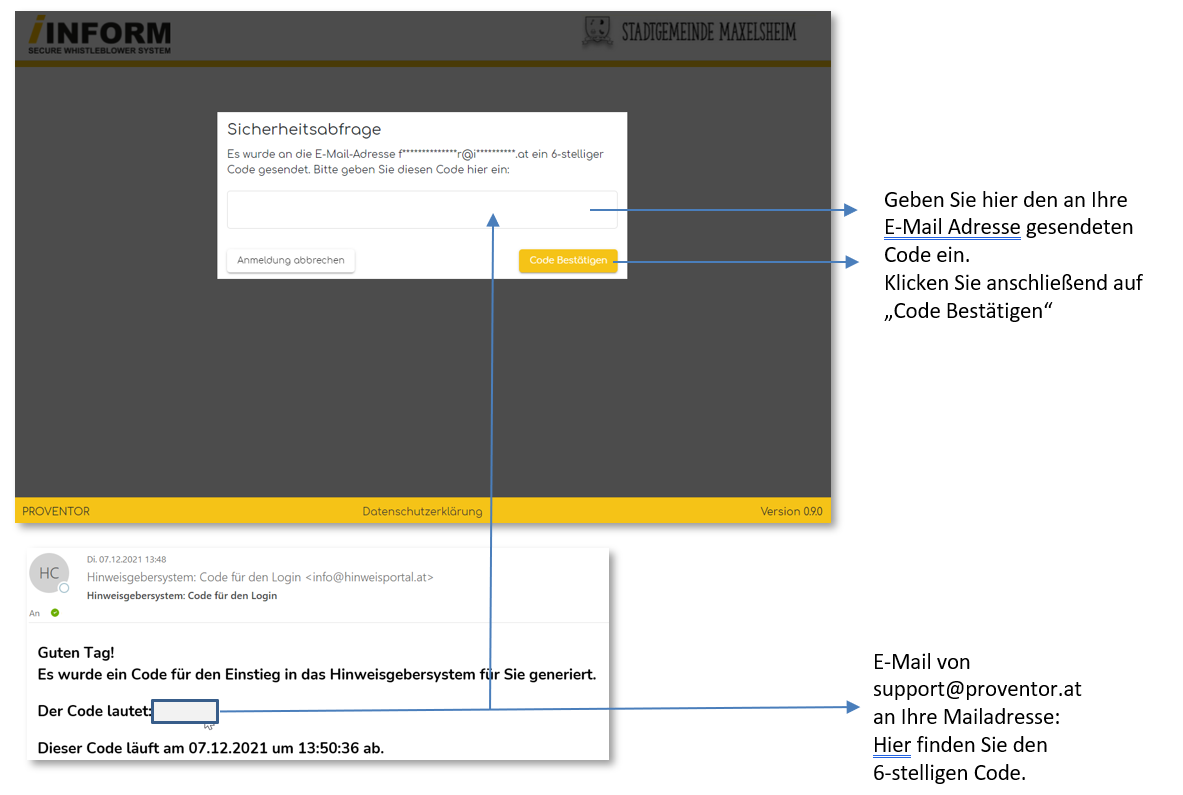Click the e-mail date Di. 07.12.2021
The image size is (1183, 795).
coord(126,560)
